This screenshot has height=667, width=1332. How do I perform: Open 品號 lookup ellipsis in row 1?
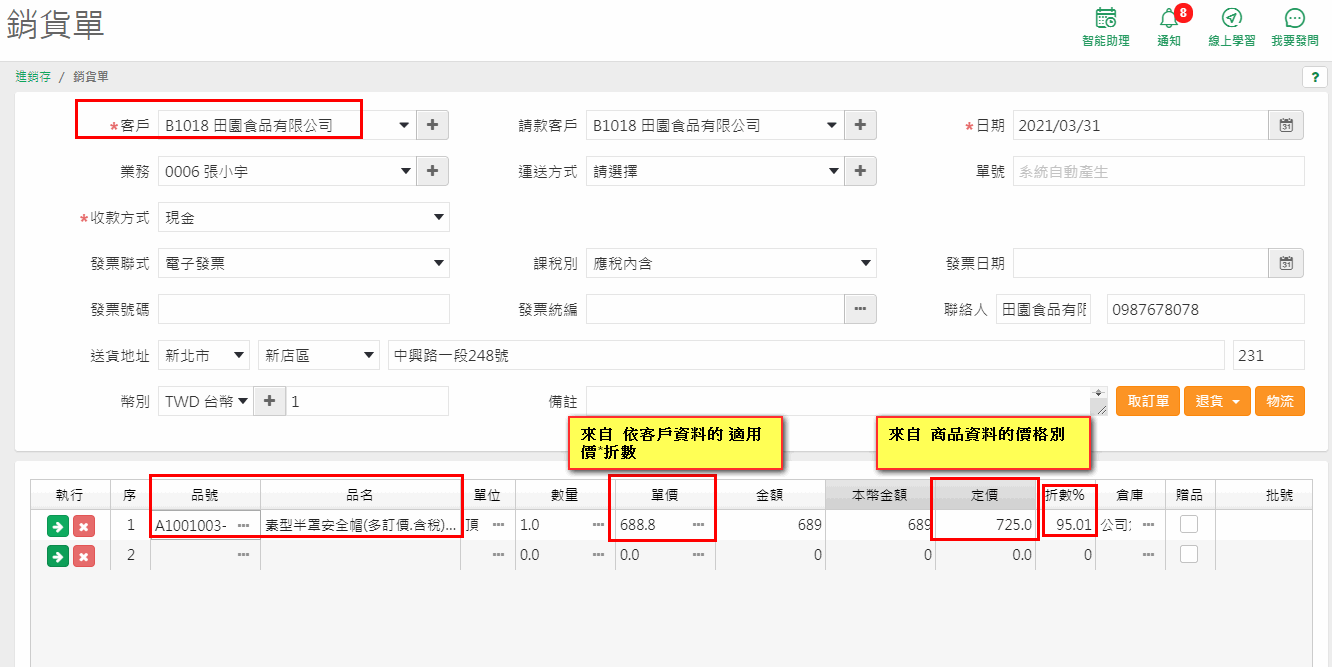click(x=243, y=525)
